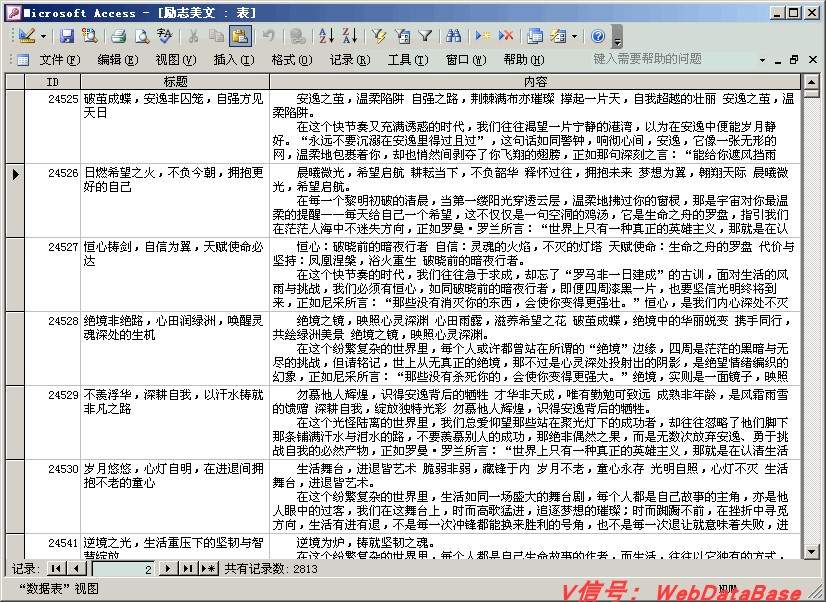Click the new record navigation button

coord(209,569)
